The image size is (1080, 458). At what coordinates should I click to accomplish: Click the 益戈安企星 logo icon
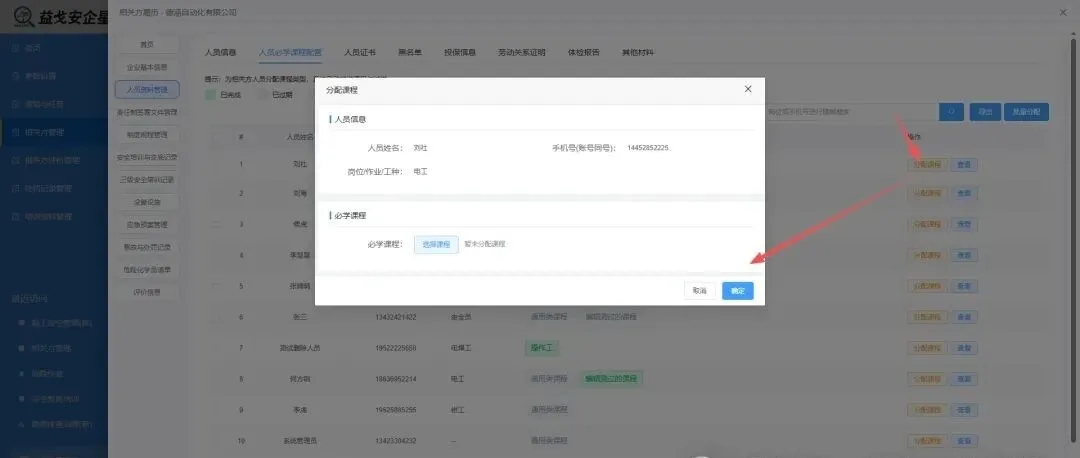point(25,16)
